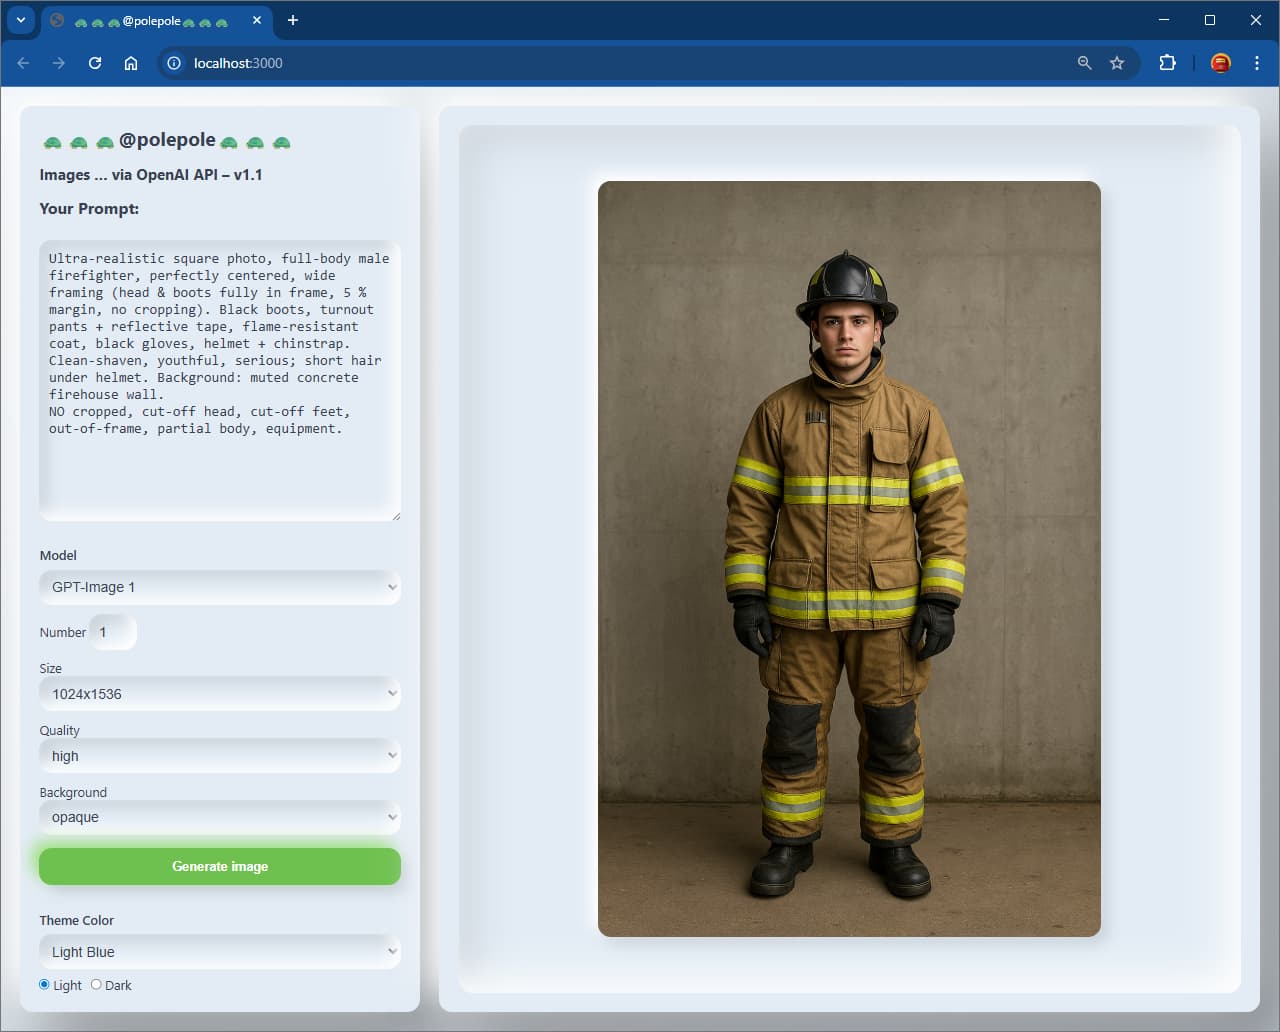Expand the Size dropdown showing 1024x1536
This screenshot has height=1032, width=1280.
tap(220, 694)
